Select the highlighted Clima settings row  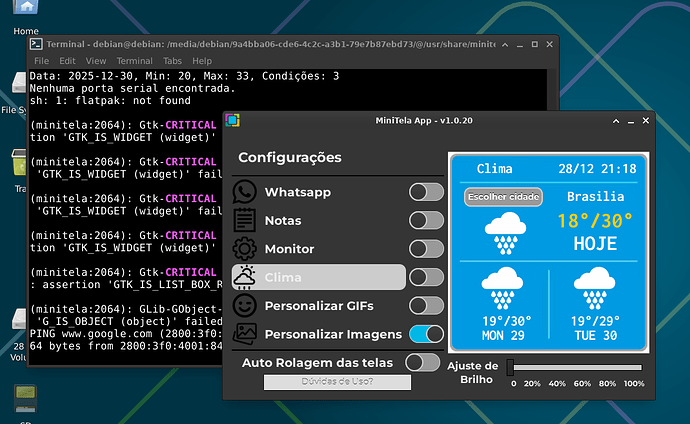(319, 277)
